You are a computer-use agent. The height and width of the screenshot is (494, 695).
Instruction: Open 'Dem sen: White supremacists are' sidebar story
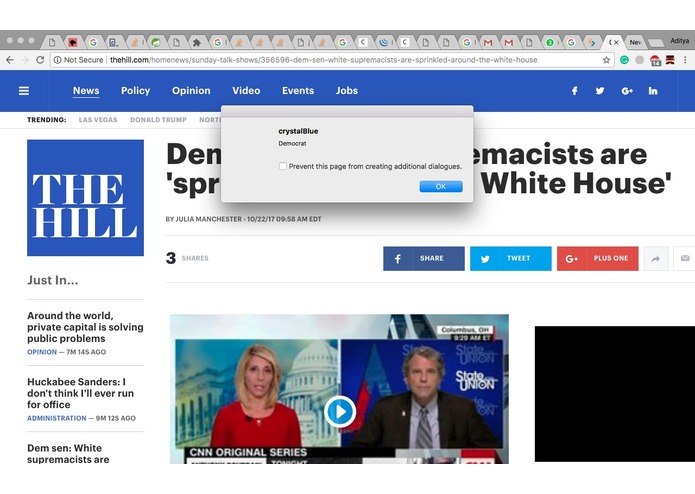coord(68,454)
